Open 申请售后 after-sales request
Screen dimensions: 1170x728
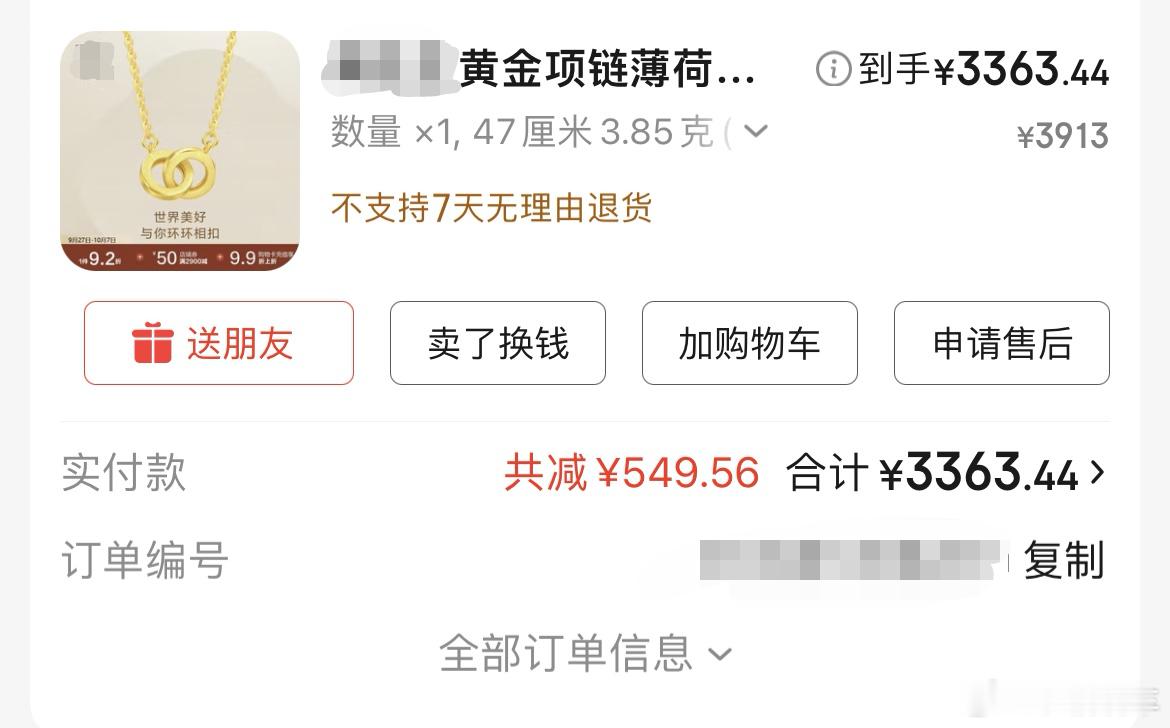(x=1001, y=343)
